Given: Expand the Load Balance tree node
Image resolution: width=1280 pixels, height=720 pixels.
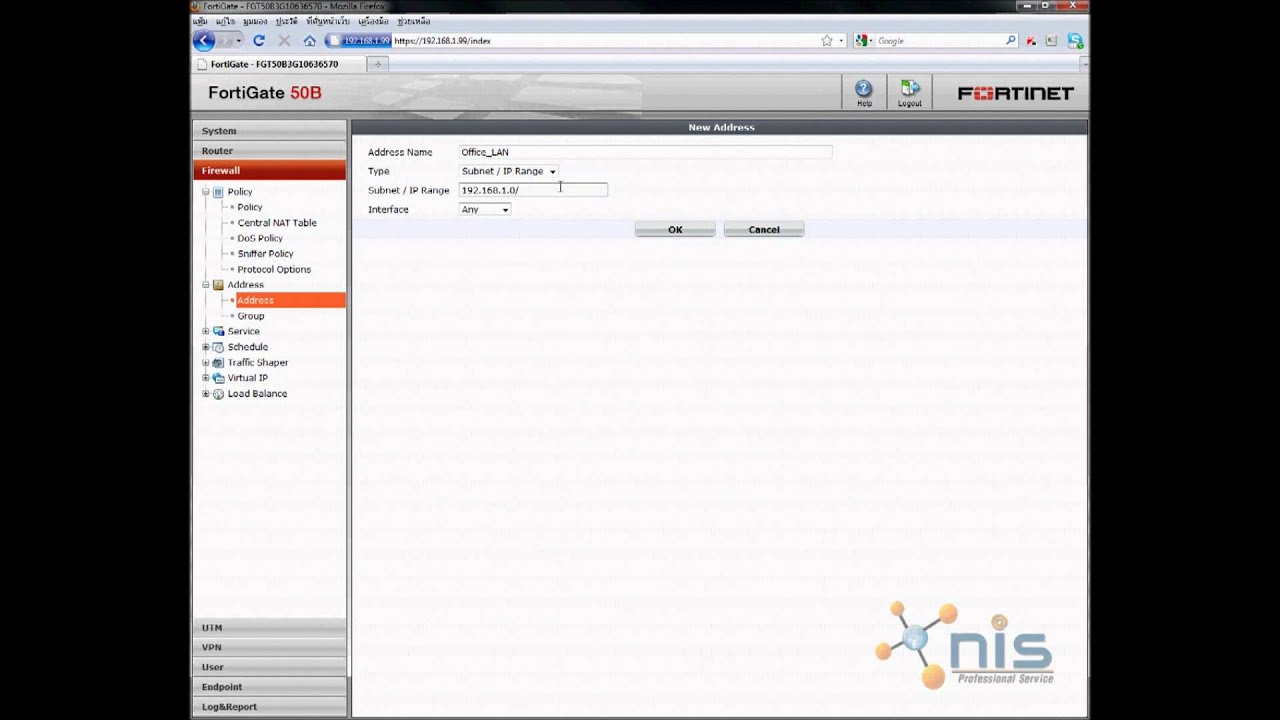Looking at the screenshot, I should tap(206, 394).
